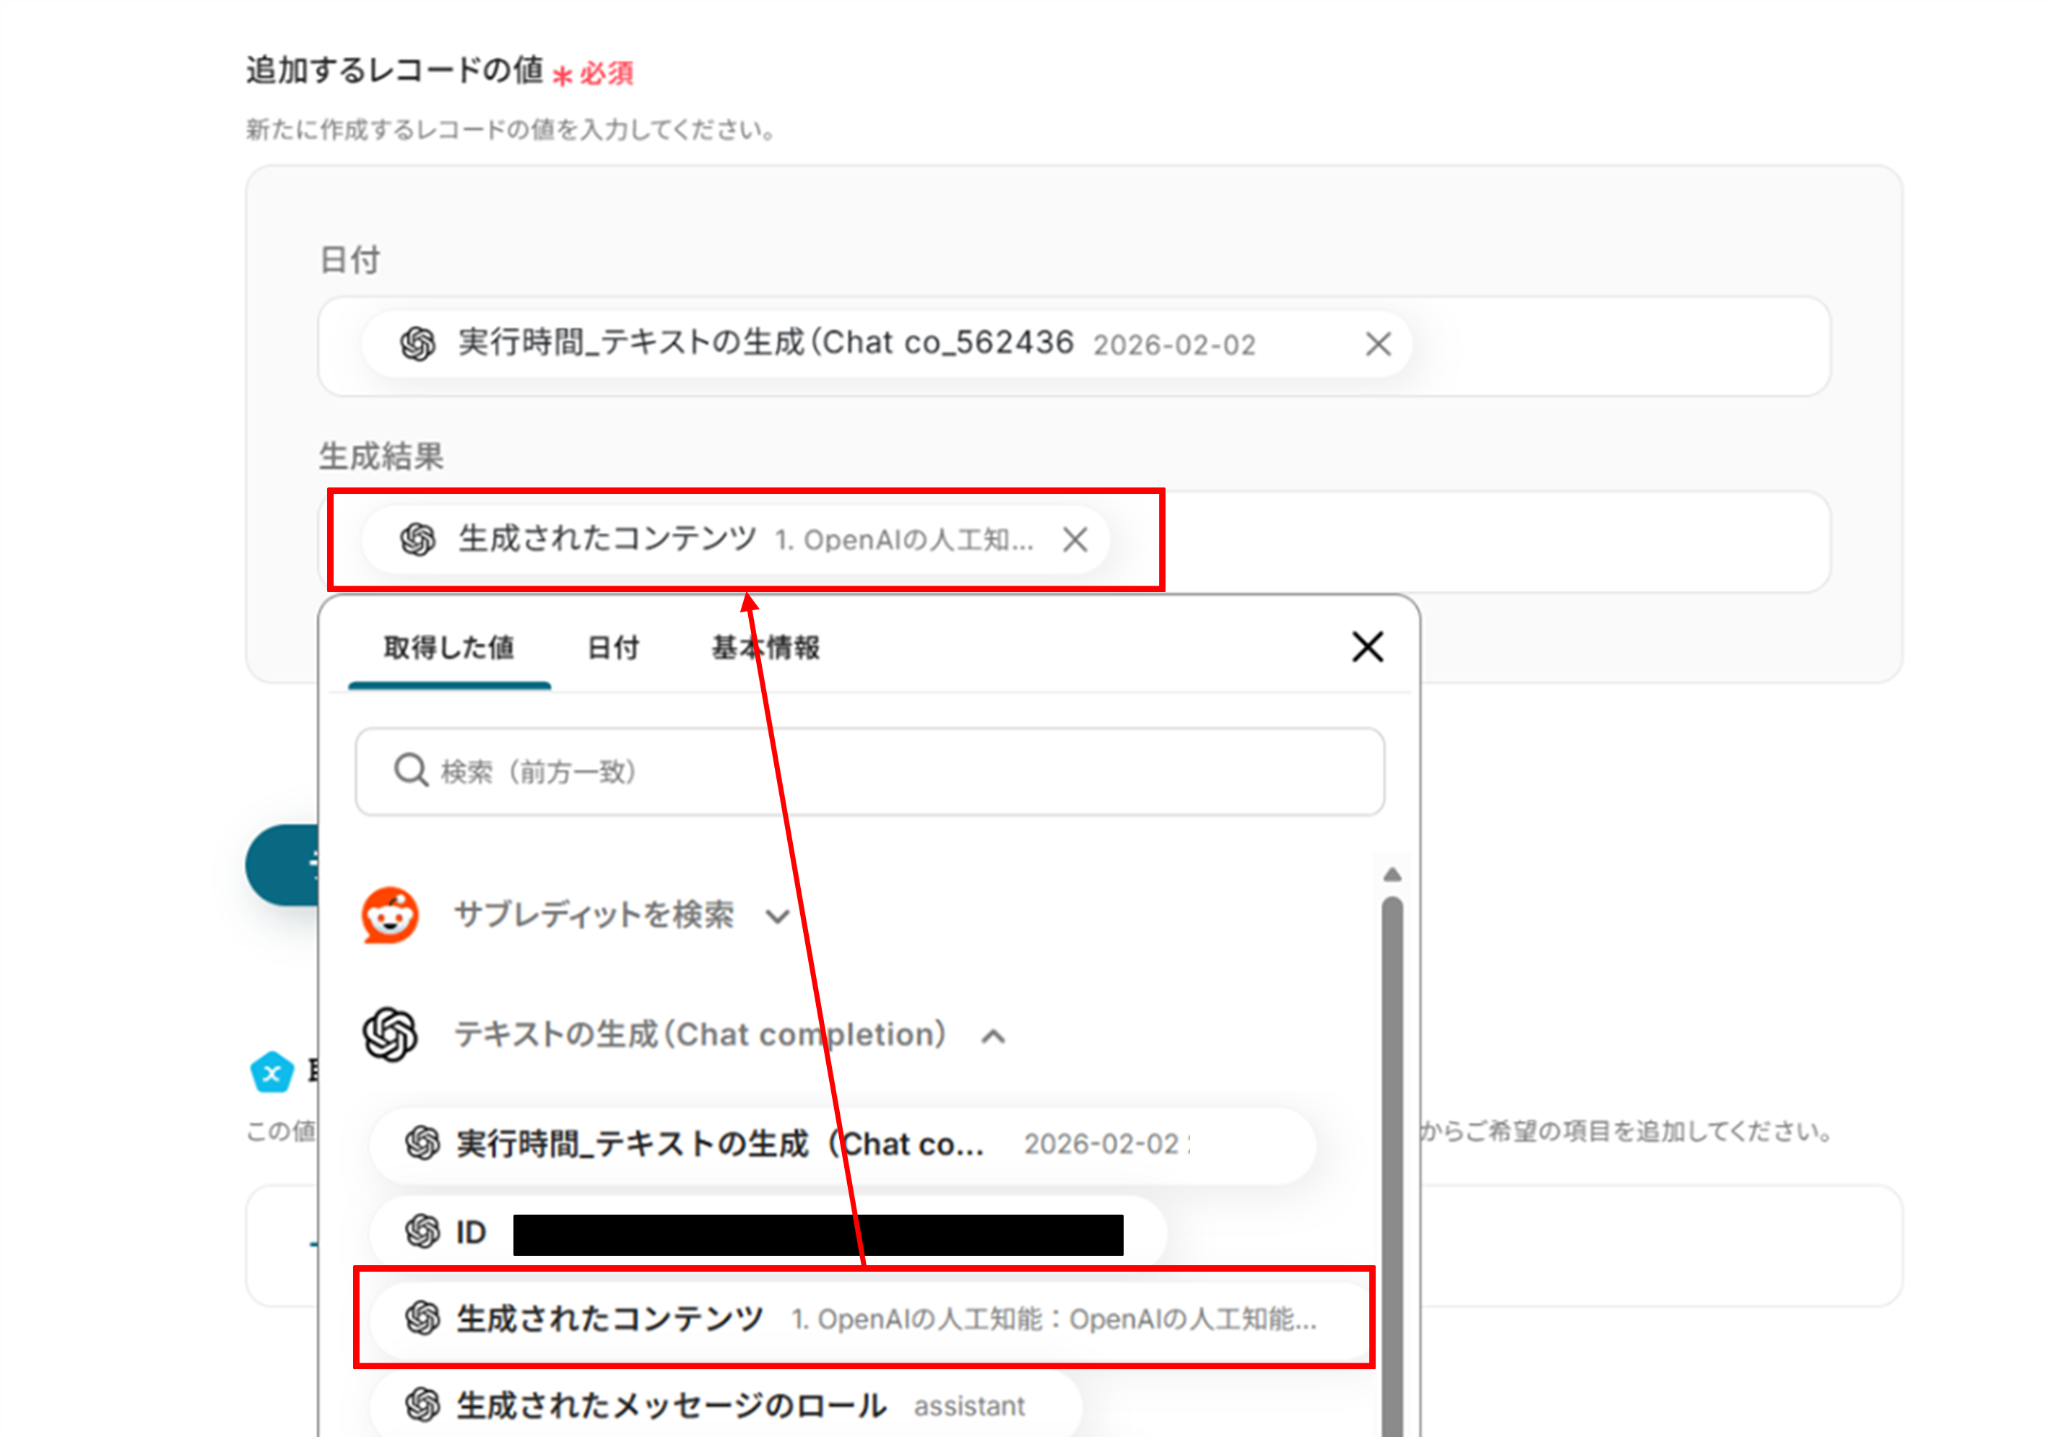The height and width of the screenshot is (1437, 2048).
Task: Click the Reddit icon for サブレディットを検索
Action: coord(390,915)
